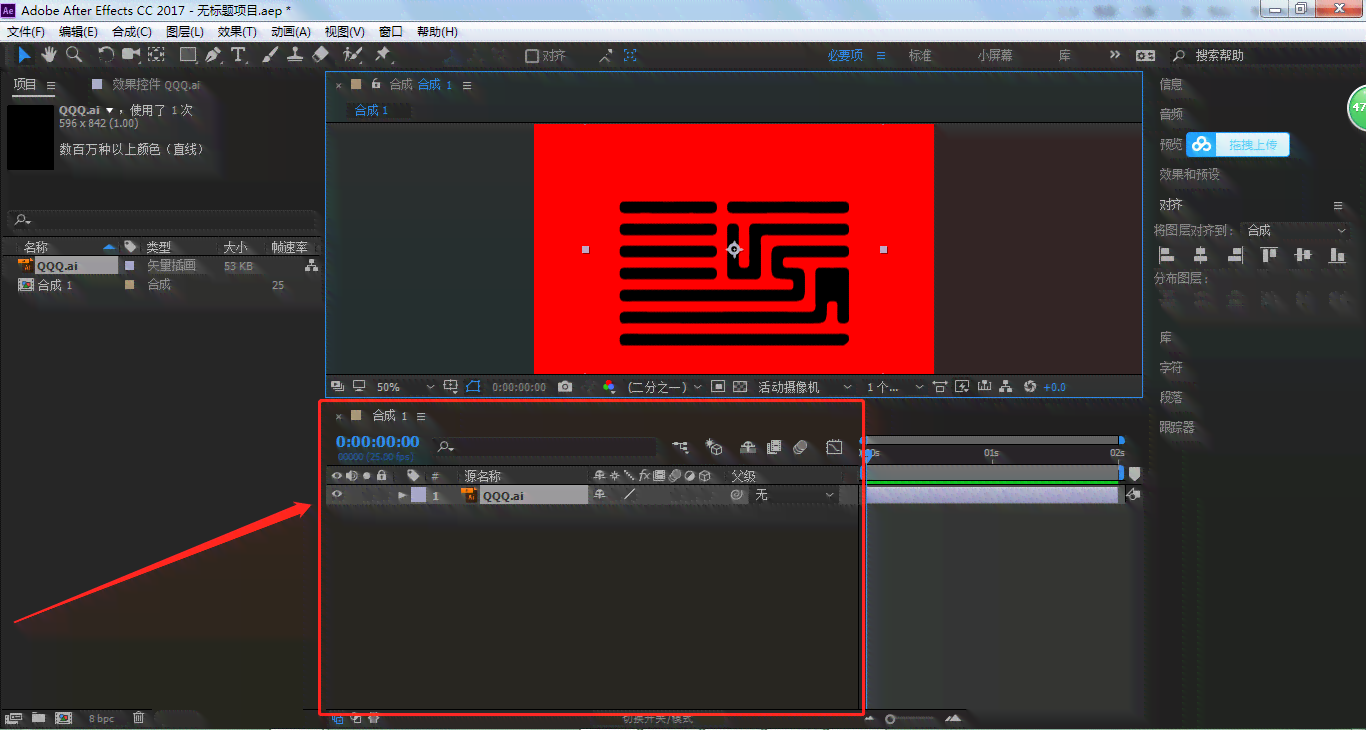
Task: Select the Pen tool
Action: 213,55
